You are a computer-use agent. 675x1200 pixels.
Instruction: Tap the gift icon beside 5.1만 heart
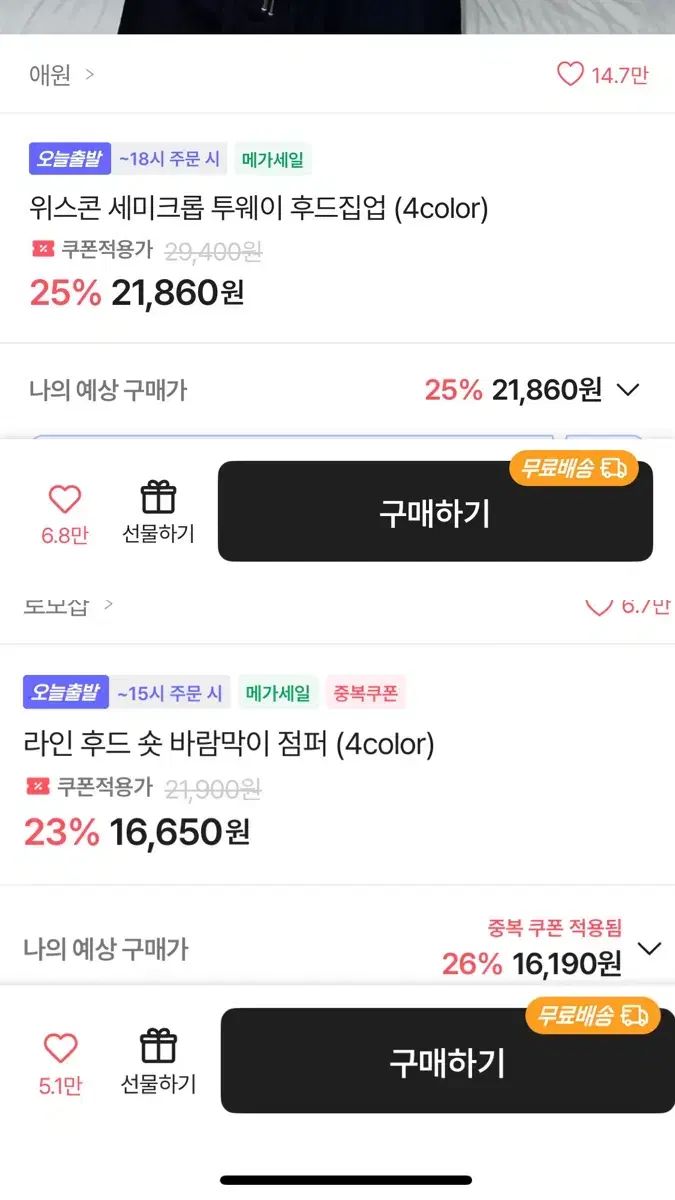pos(158,1046)
